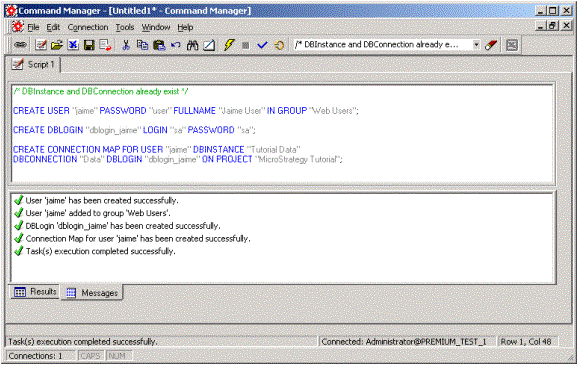Screen dimensions: 578x365
Task: Click the clear script page icon
Action: pos(209,45)
